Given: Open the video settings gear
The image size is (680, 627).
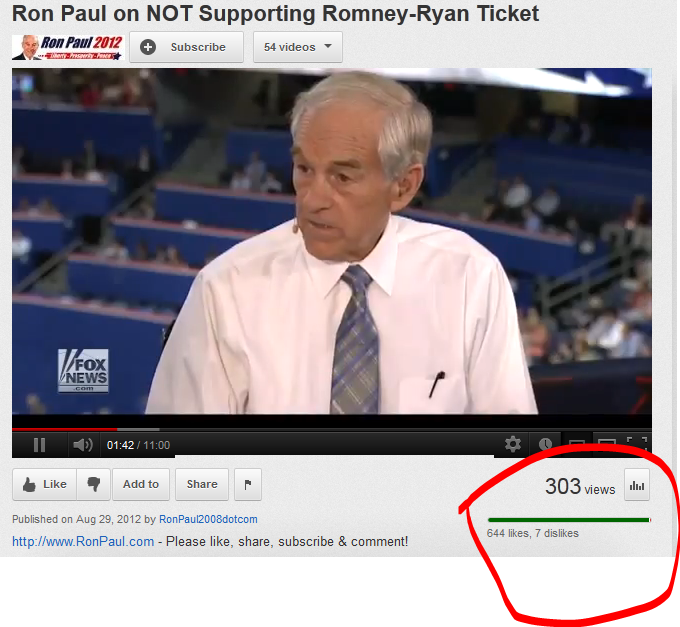Looking at the screenshot, I should (x=513, y=444).
